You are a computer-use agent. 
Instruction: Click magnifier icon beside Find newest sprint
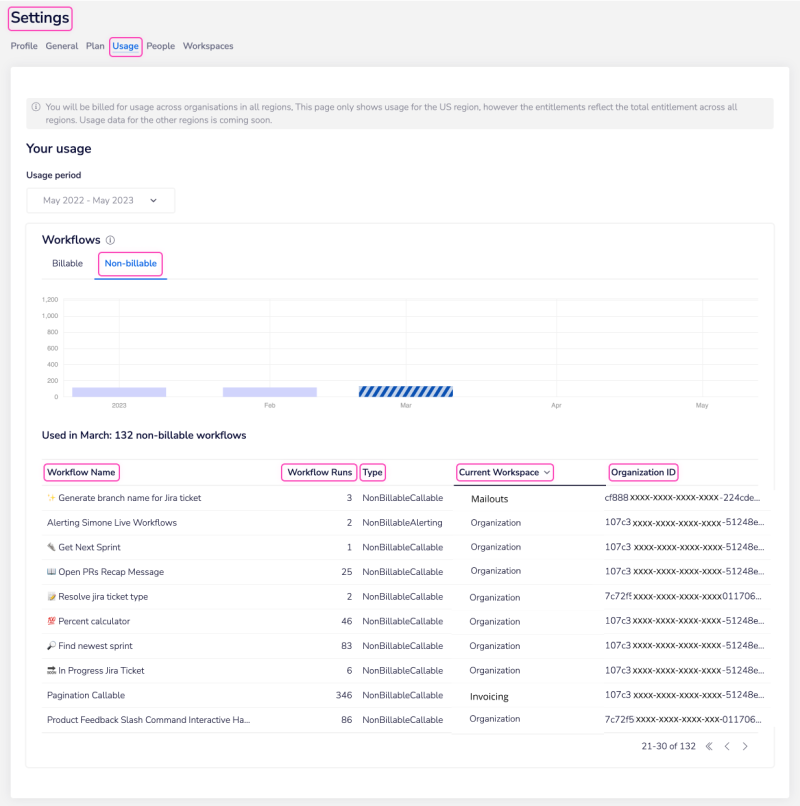coord(51,646)
